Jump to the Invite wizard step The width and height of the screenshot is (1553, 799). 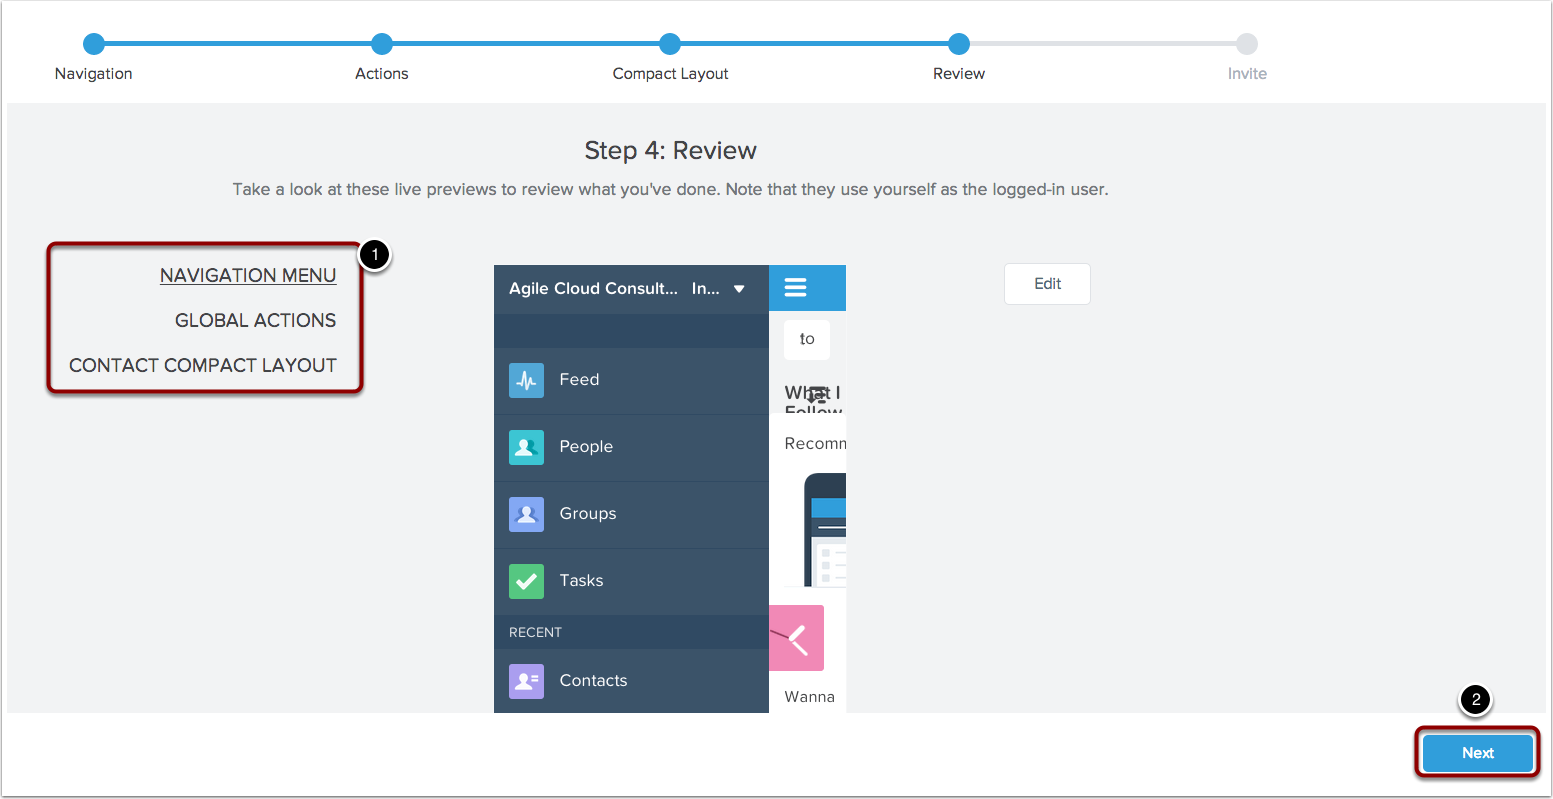(x=1247, y=44)
